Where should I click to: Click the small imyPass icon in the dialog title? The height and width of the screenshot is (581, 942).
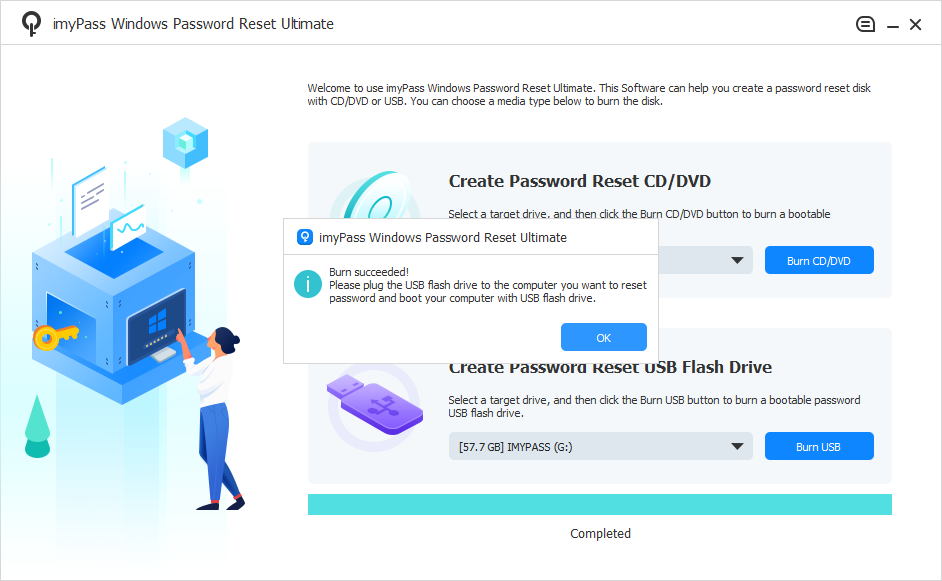coord(305,237)
